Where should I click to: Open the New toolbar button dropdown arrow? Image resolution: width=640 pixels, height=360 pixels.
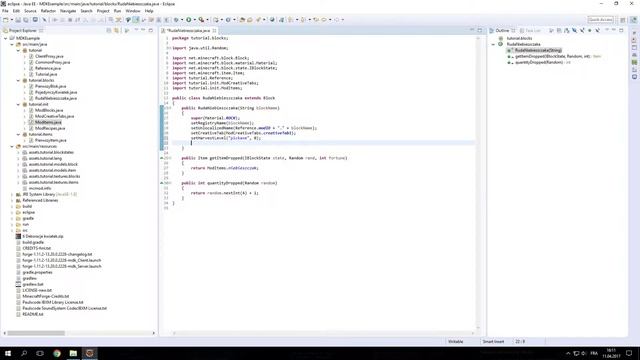coord(11,20)
